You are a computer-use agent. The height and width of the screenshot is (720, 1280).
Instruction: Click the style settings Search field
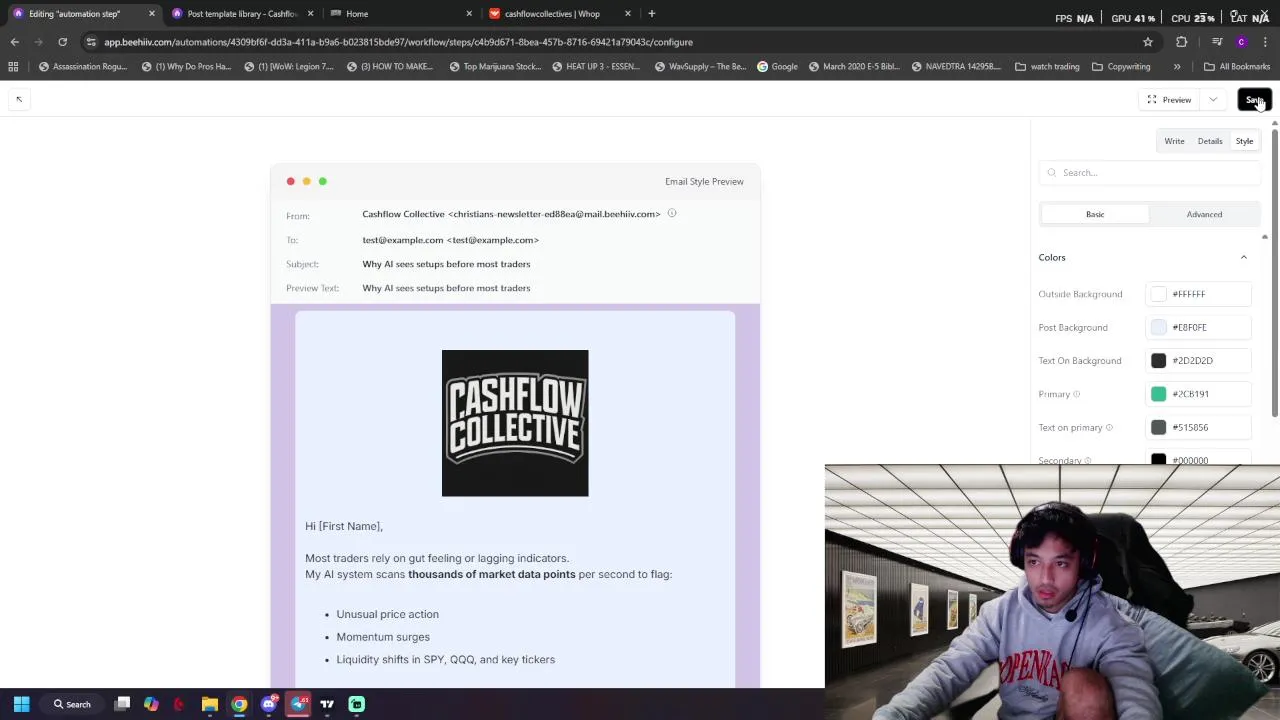pyautogui.click(x=1148, y=173)
